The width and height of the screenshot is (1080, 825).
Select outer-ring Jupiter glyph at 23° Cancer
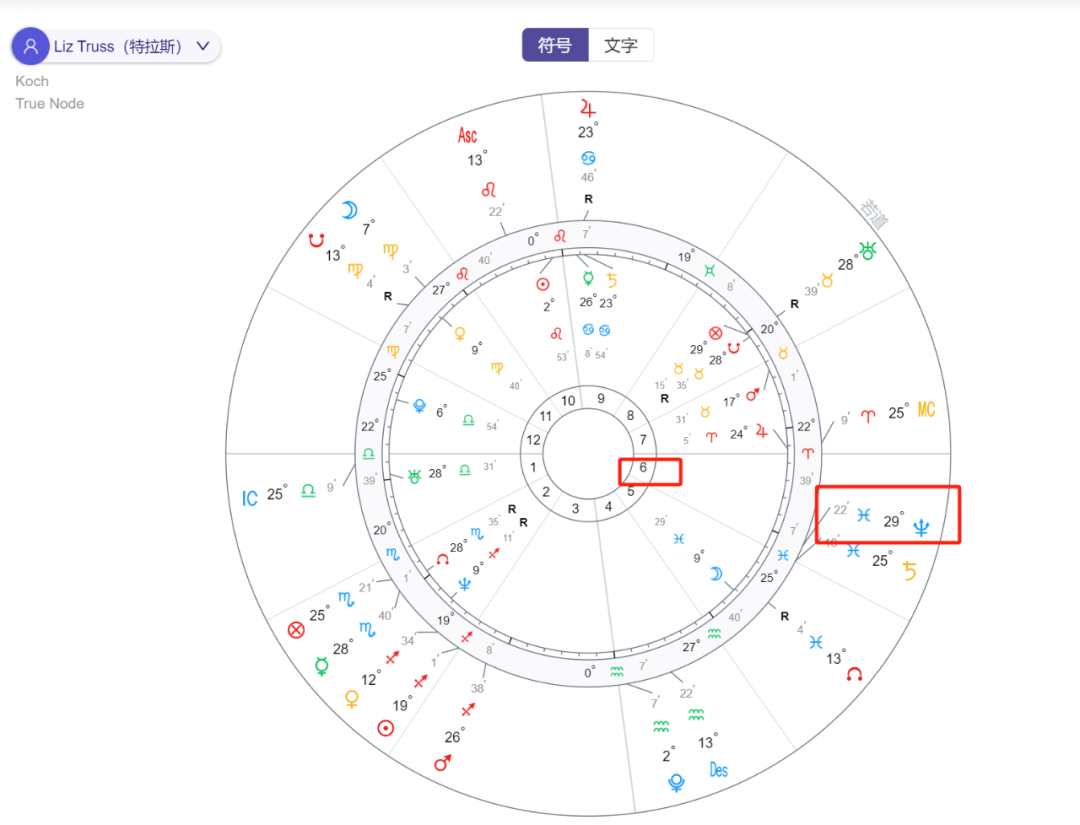(588, 108)
